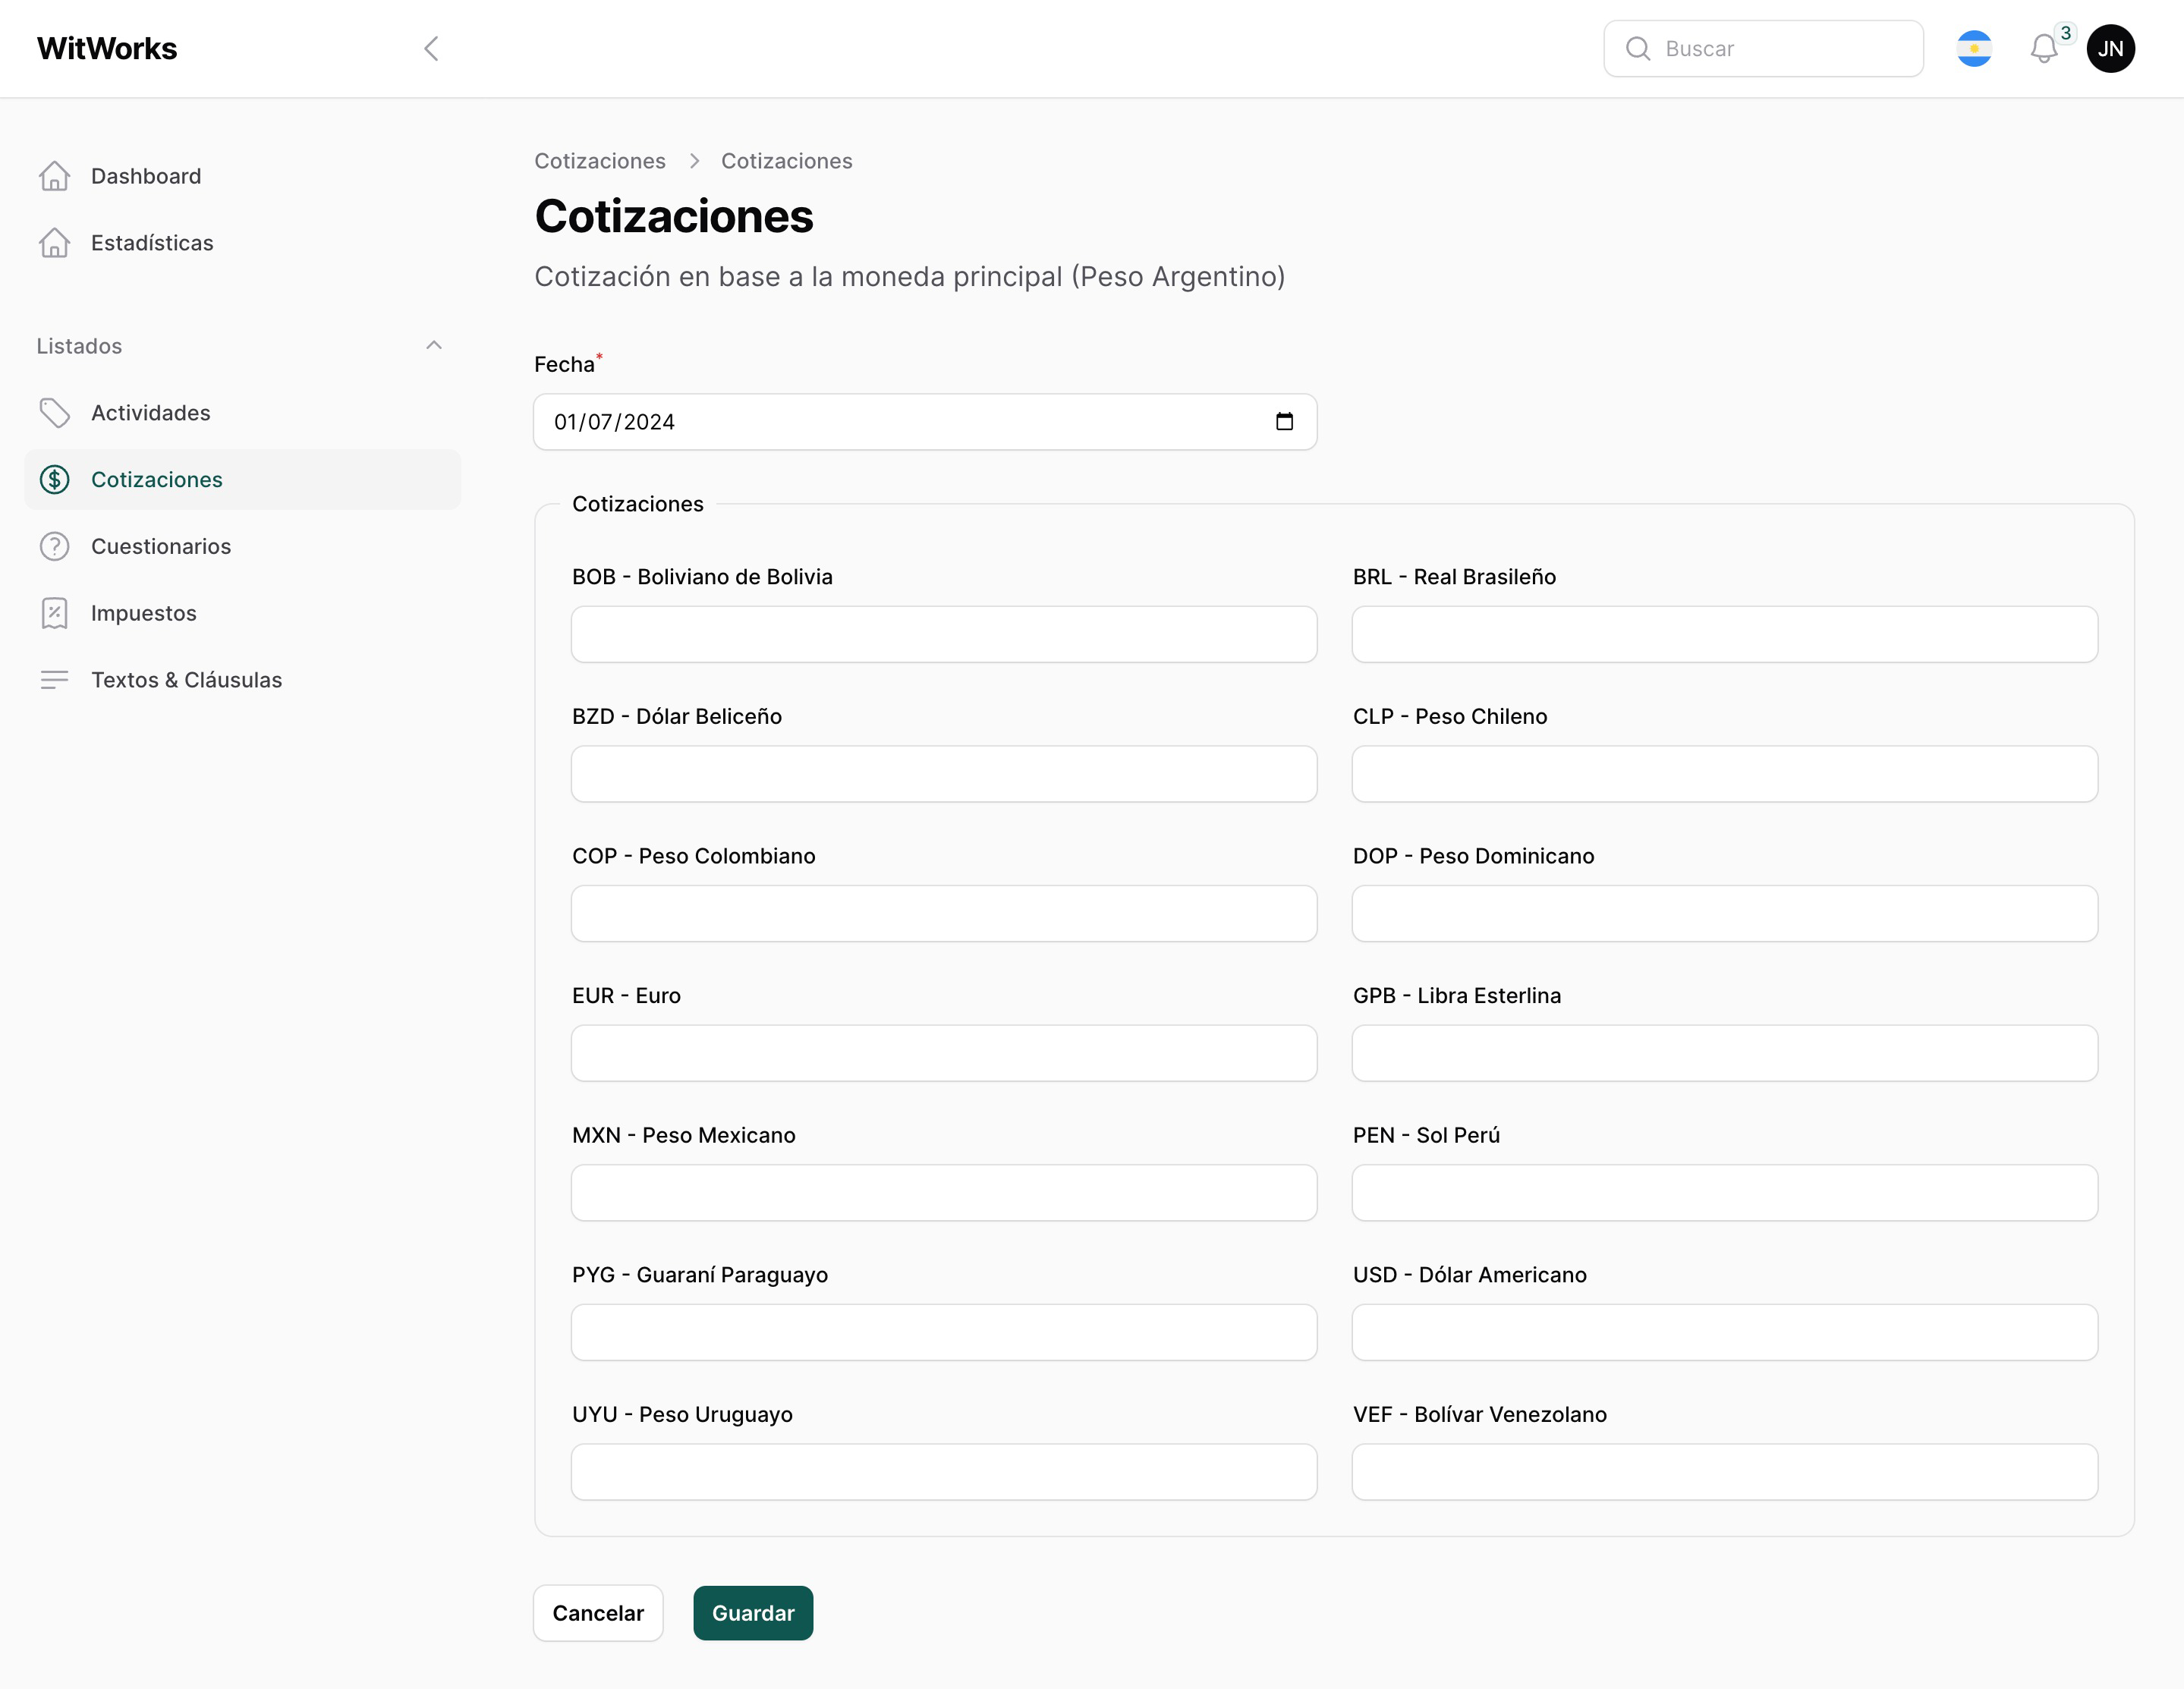Click the Actividades tag icon
Screen dimensions: 2184x1689
pos(55,413)
